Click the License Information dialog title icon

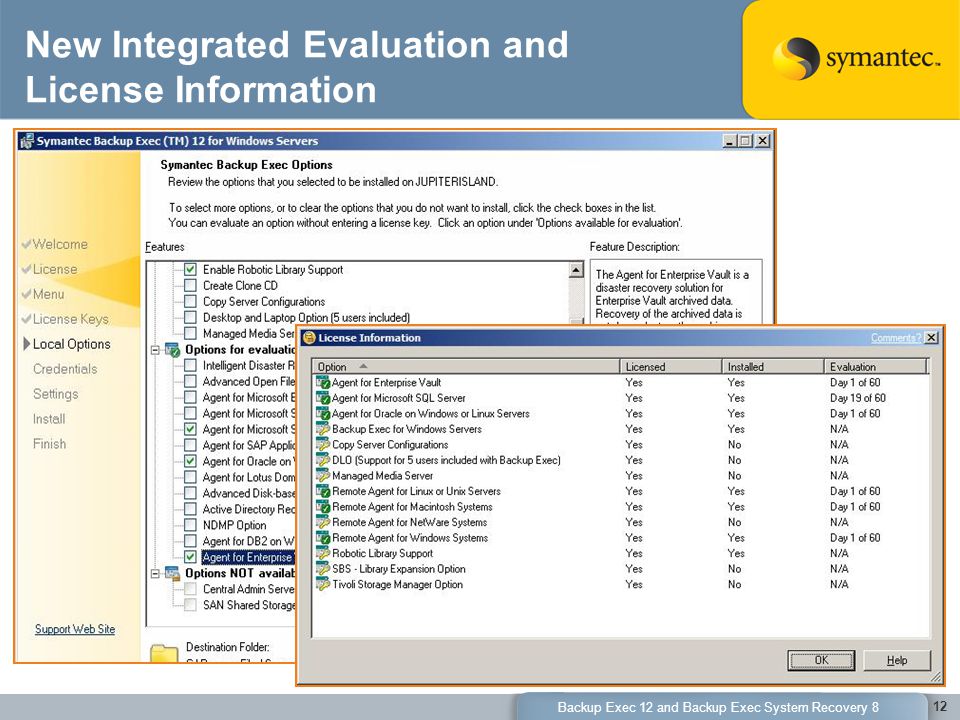(x=309, y=337)
